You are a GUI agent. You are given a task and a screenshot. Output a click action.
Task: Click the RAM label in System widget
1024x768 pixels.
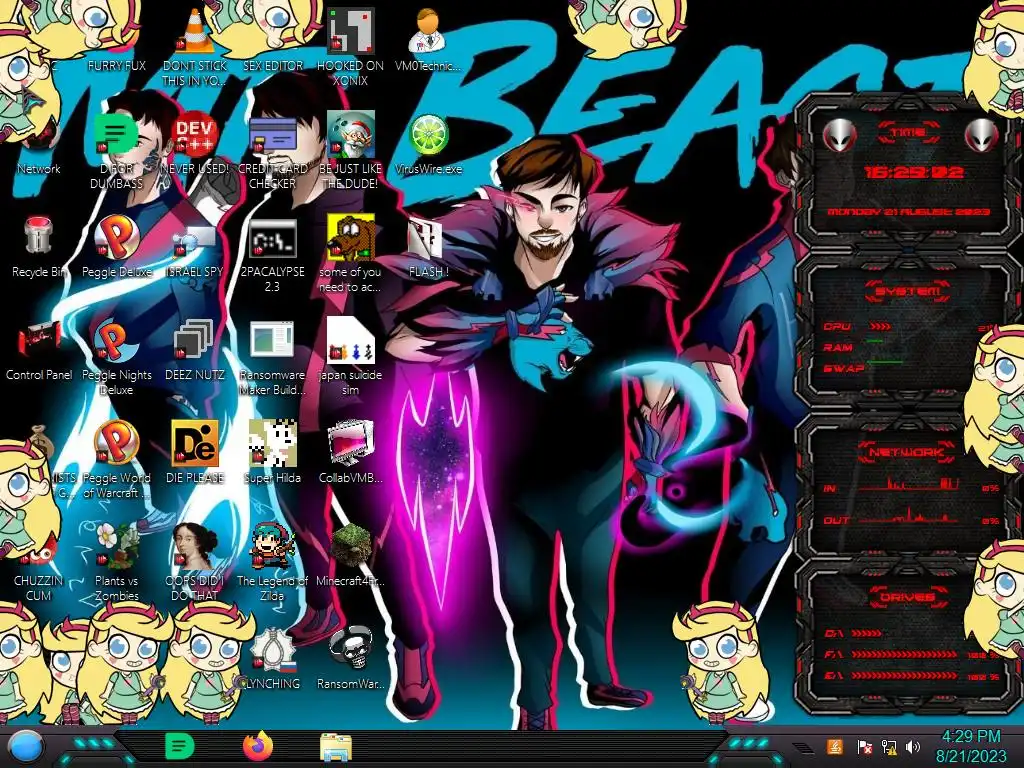(x=838, y=347)
